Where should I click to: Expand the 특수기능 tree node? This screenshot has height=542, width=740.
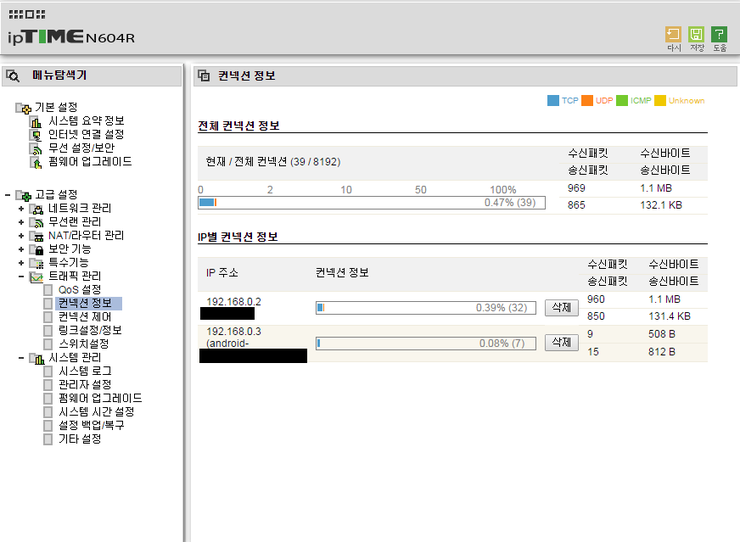(x=21, y=263)
